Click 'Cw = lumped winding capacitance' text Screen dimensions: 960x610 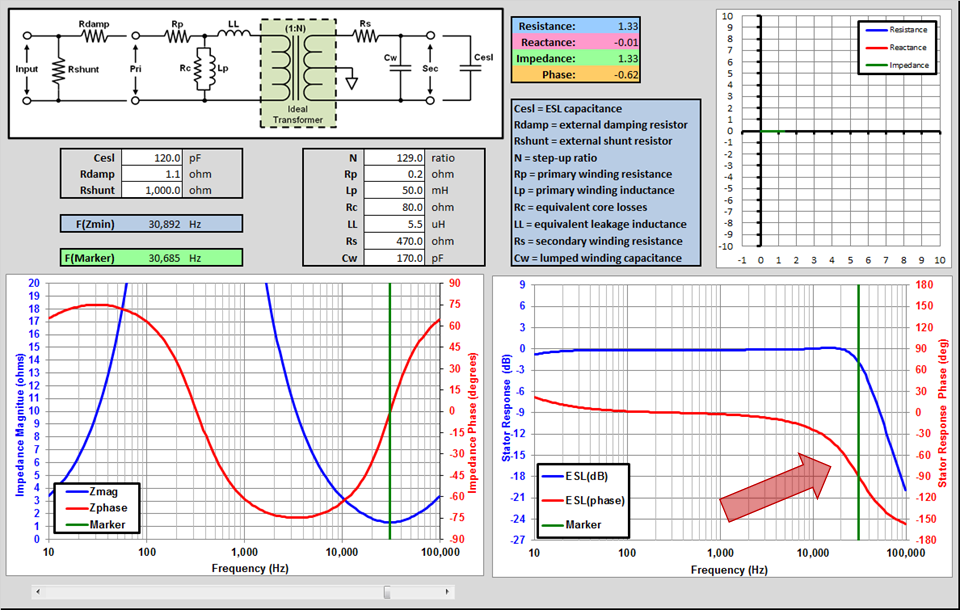pos(598,258)
